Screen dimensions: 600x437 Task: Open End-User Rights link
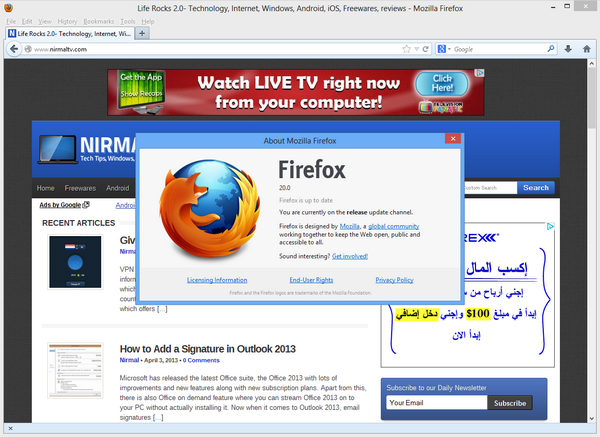click(311, 280)
